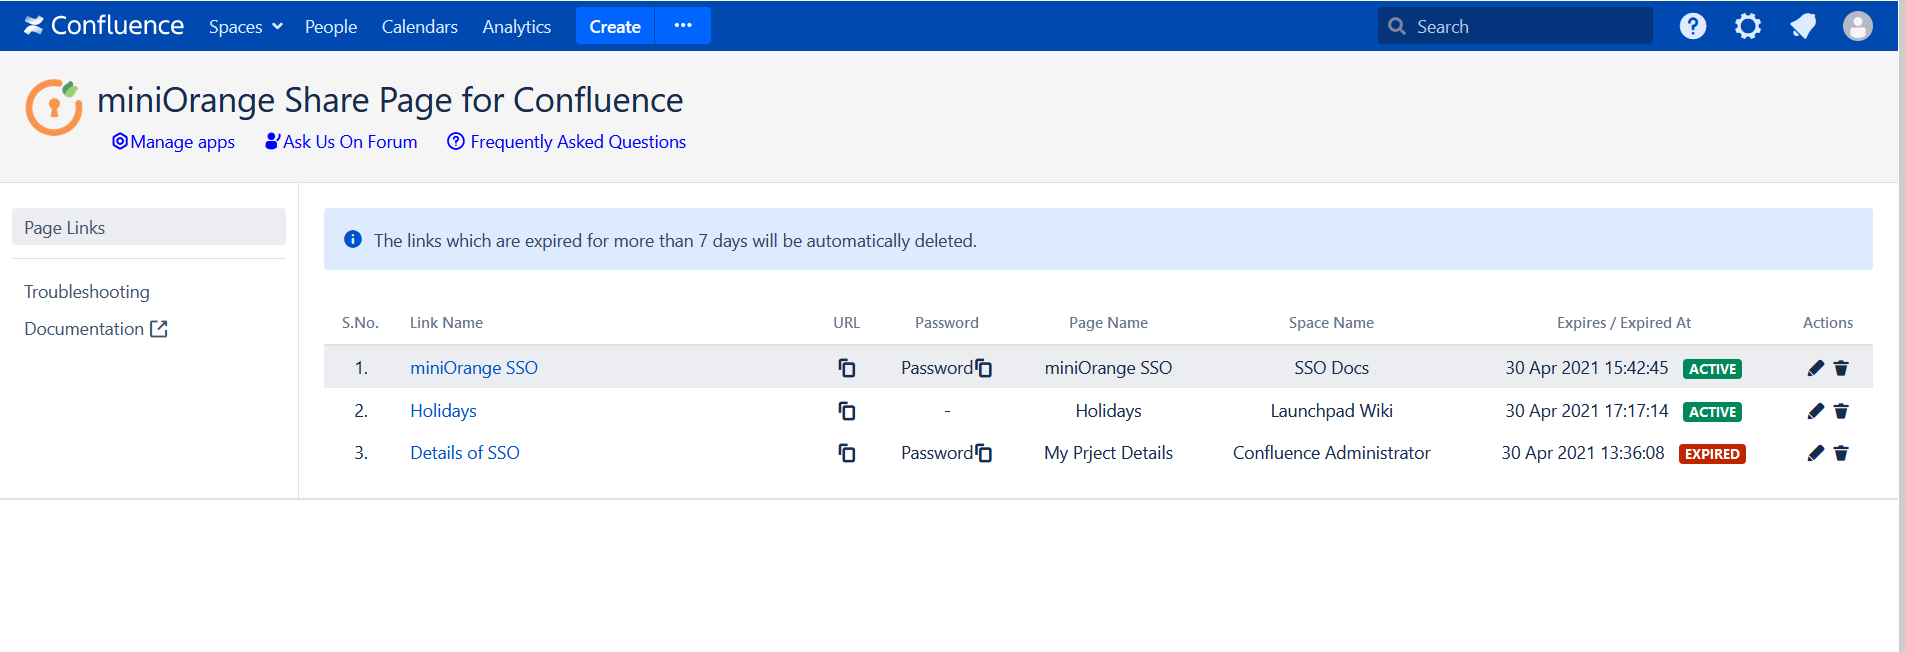Viewport: 1905px width, 652px height.
Task: Click the 30 Apr 2021 13:36:08 expiry date
Action: 1583,453
